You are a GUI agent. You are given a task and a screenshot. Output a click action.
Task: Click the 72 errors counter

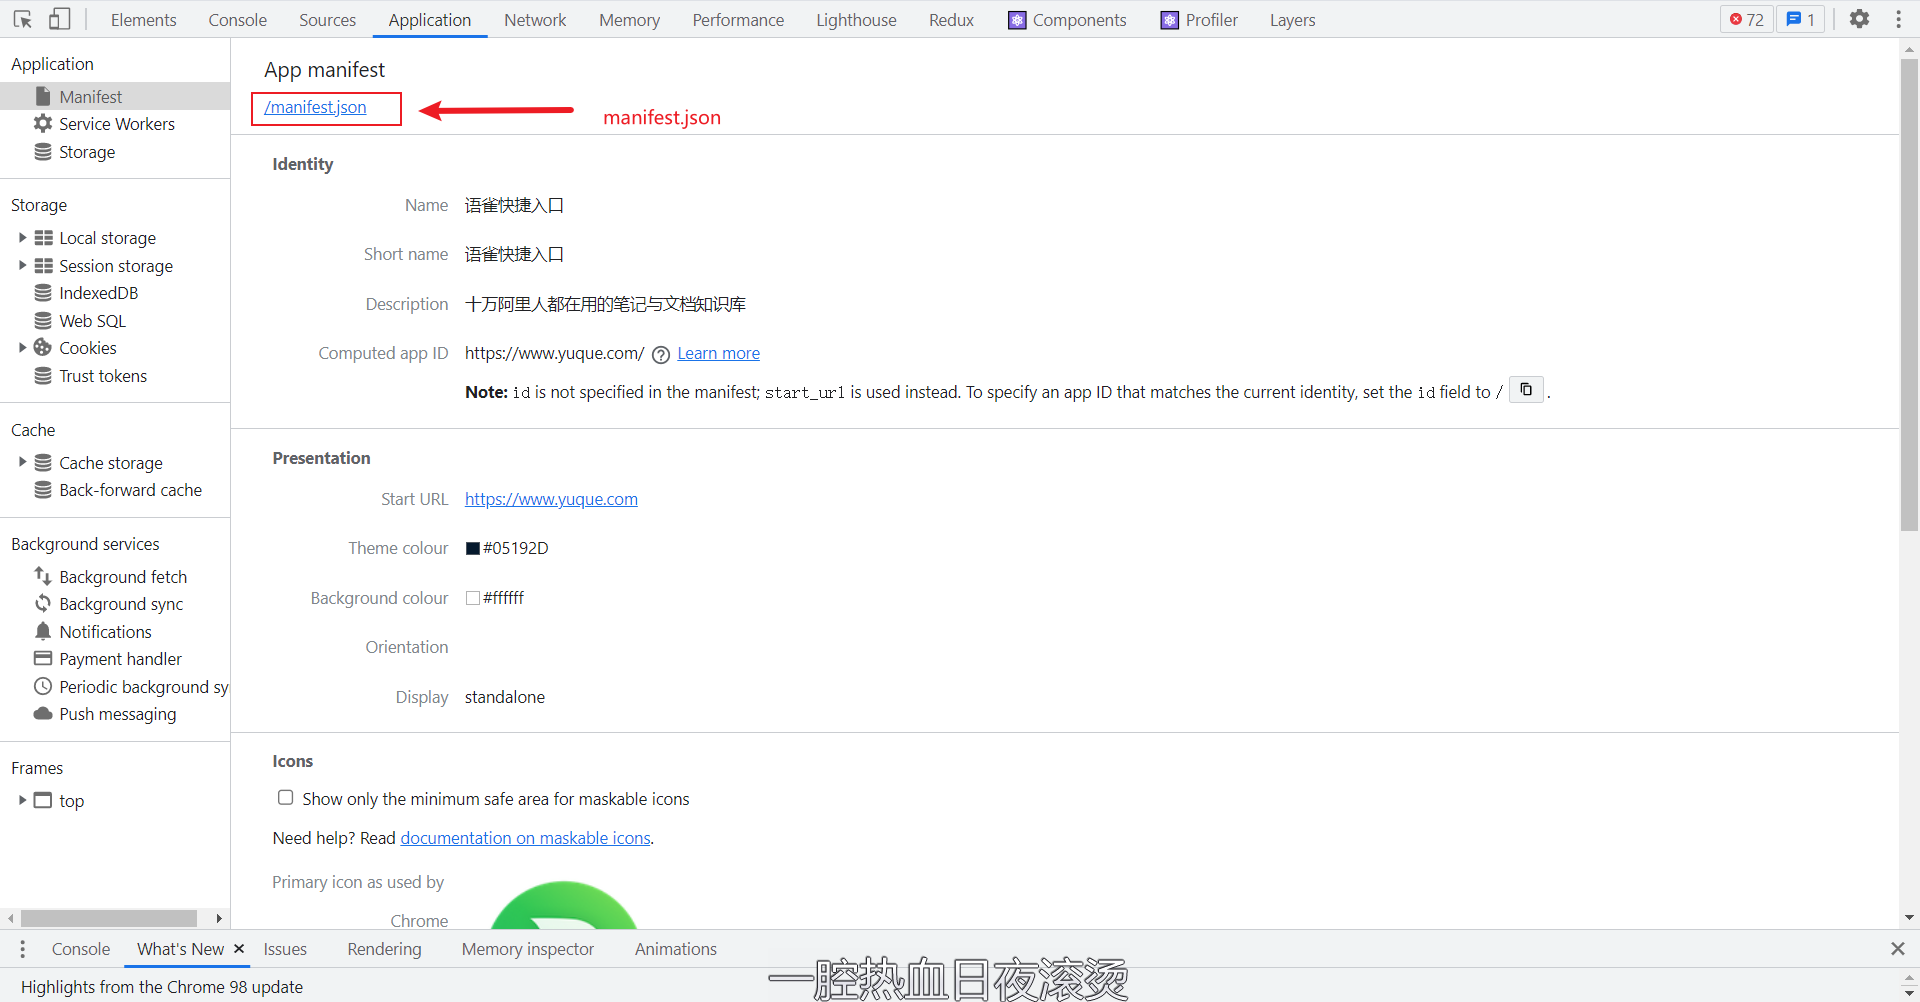pos(1746,19)
